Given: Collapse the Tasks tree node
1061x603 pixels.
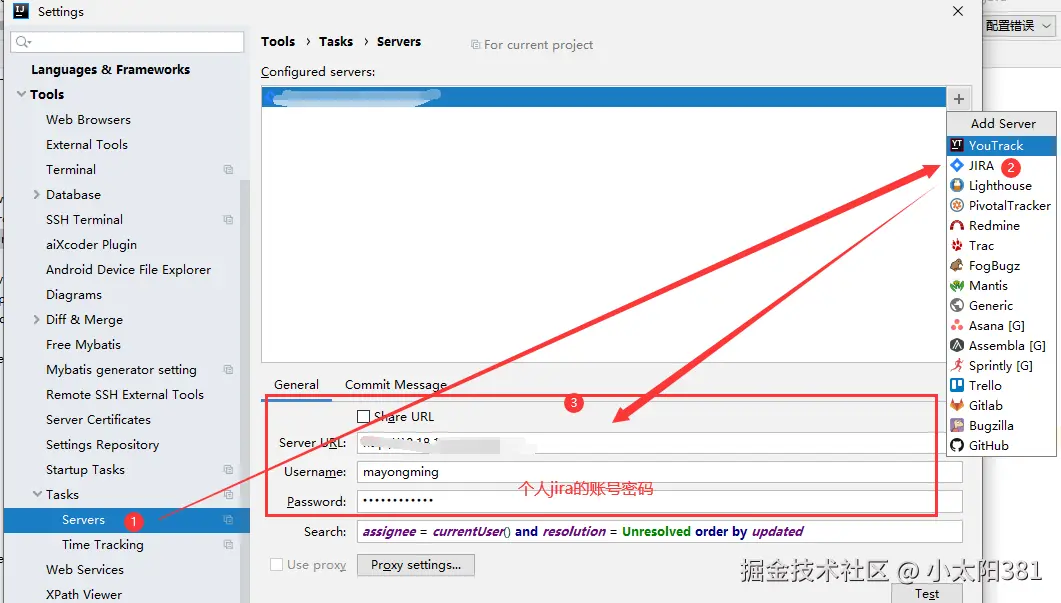Looking at the screenshot, I should 37,495.
